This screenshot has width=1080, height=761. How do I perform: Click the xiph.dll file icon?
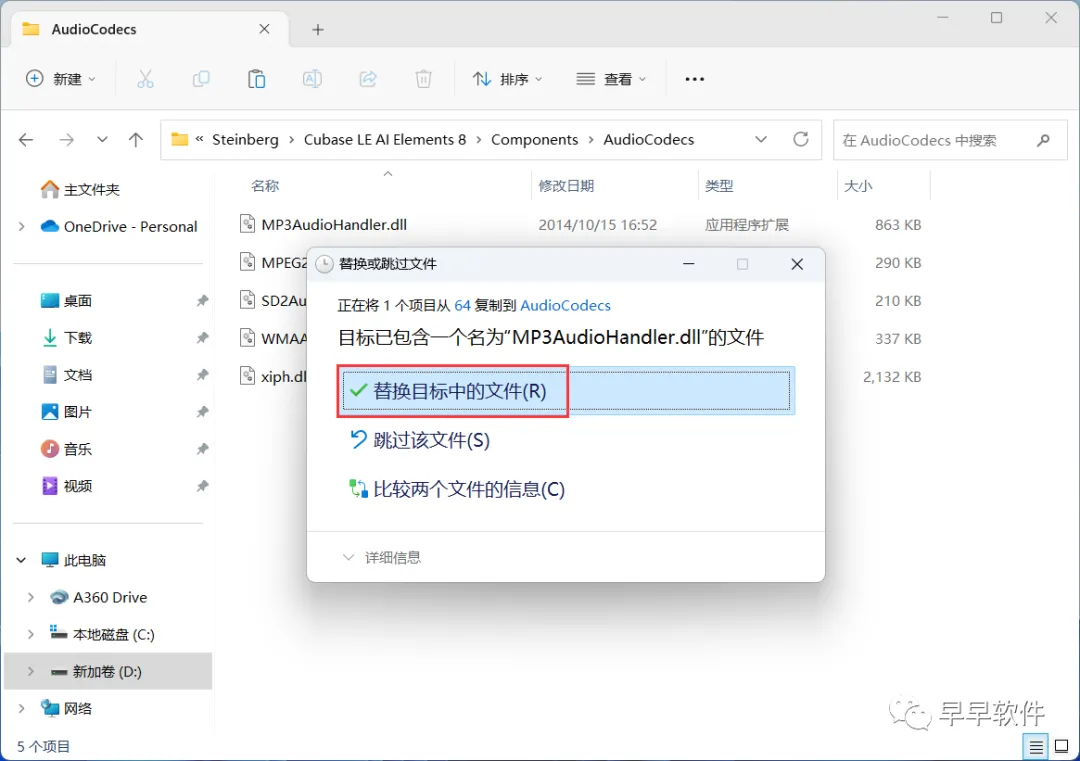point(247,376)
